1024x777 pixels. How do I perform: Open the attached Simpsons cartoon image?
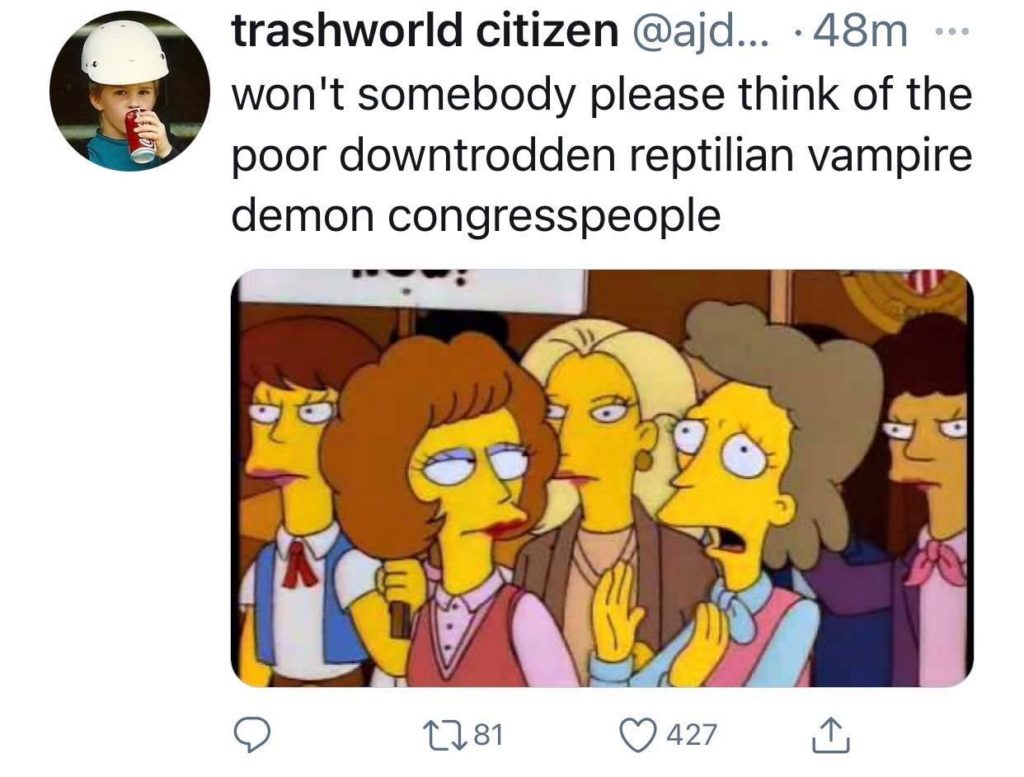pos(601,477)
